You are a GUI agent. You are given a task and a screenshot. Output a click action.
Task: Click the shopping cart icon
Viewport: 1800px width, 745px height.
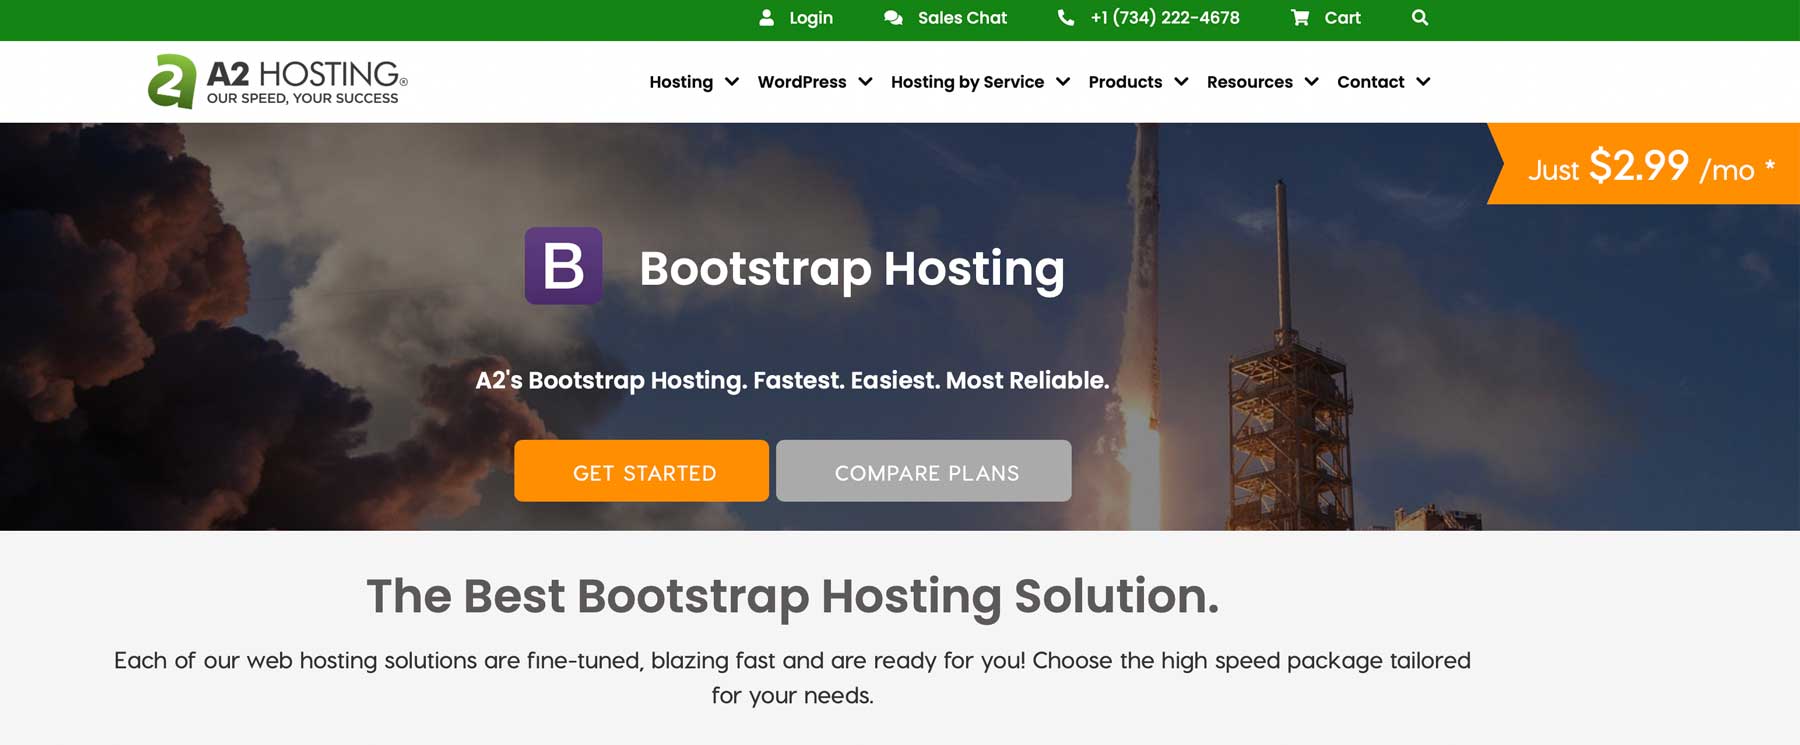[1300, 18]
